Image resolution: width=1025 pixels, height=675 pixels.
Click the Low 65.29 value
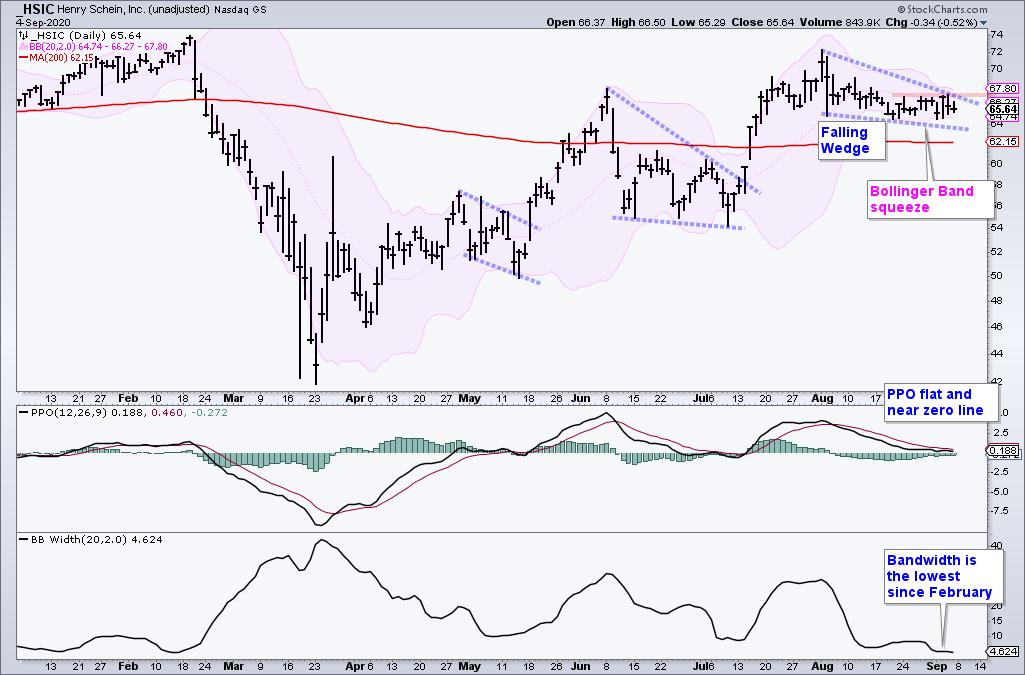click(x=697, y=22)
